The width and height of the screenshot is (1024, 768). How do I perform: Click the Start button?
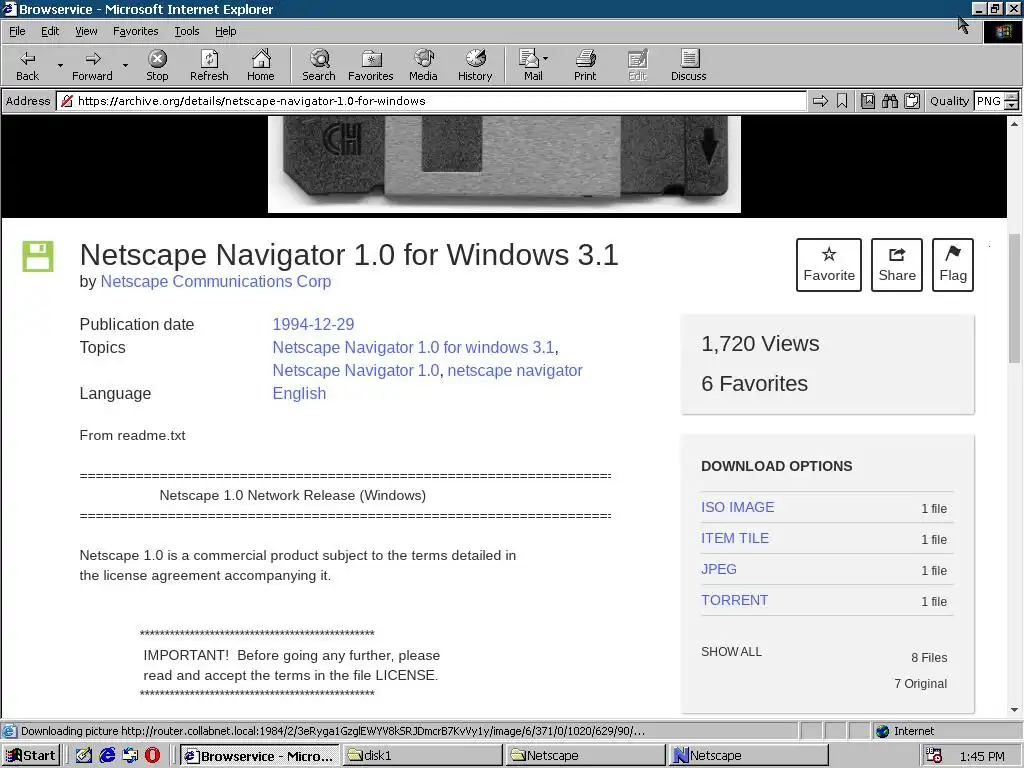[x=31, y=756]
